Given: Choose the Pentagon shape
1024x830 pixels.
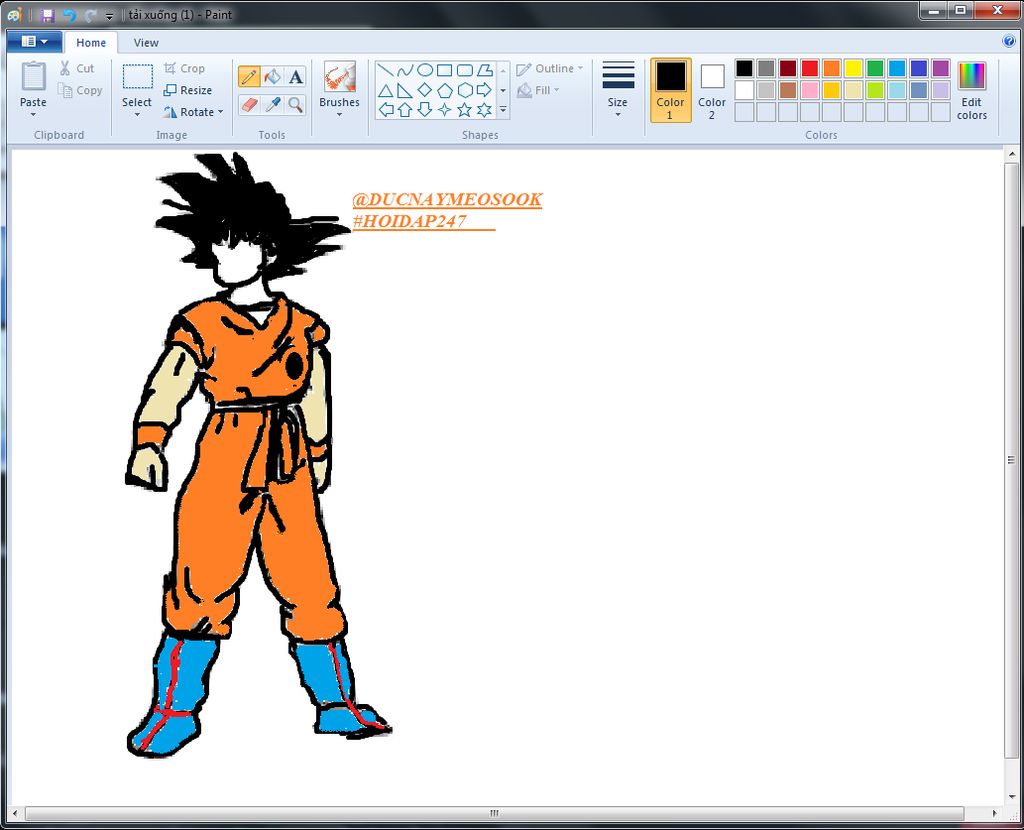Looking at the screenshot, I should [444, 90].
